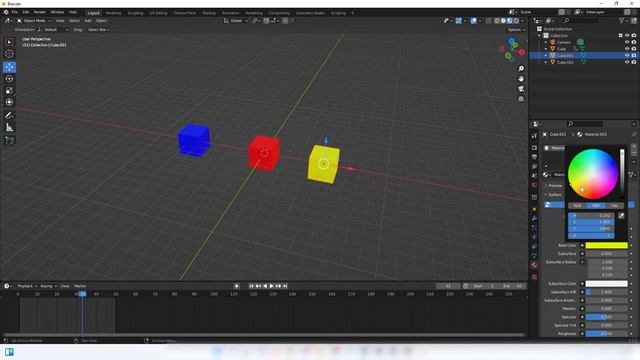640x360 pixels.
Task: Play the animation forward
Action: point(271,286)
